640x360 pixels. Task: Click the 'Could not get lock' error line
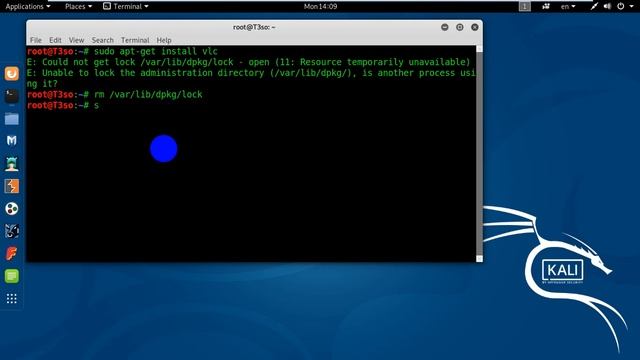[248, 62]
